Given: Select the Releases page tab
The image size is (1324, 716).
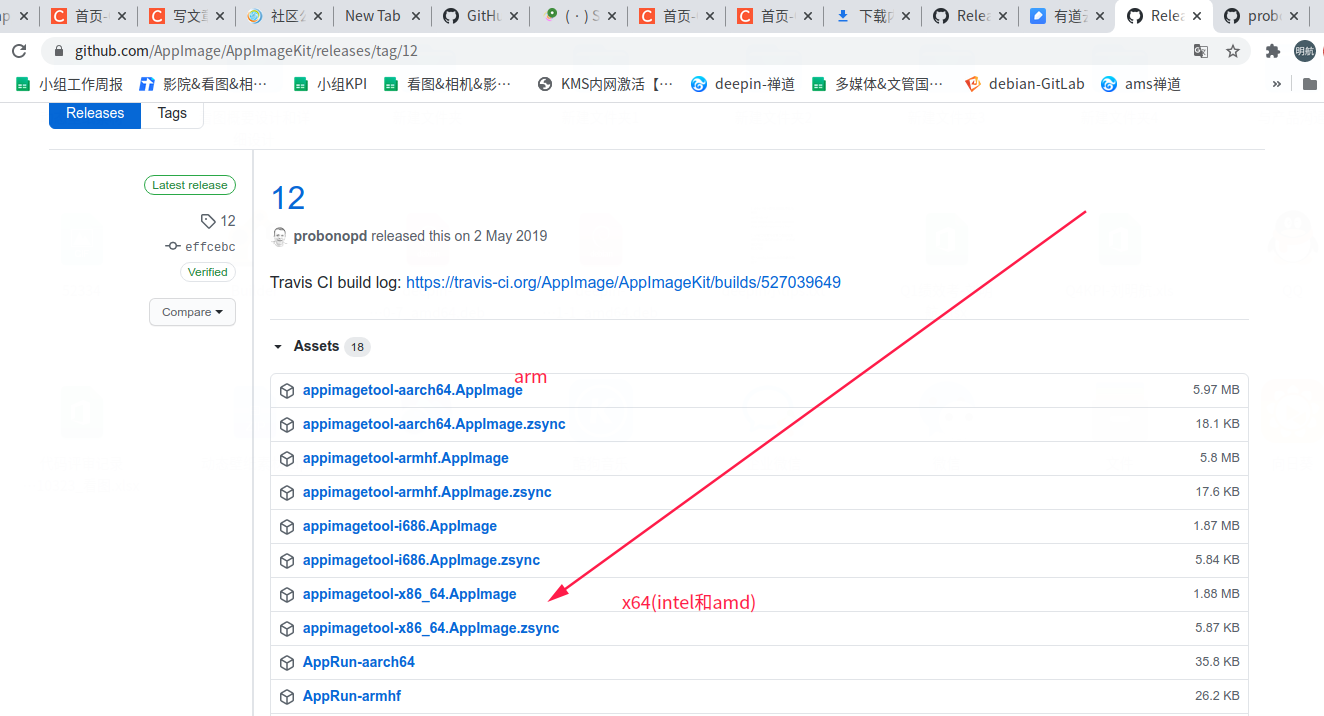Looking at the screenshot, I should tap(95, 113).
